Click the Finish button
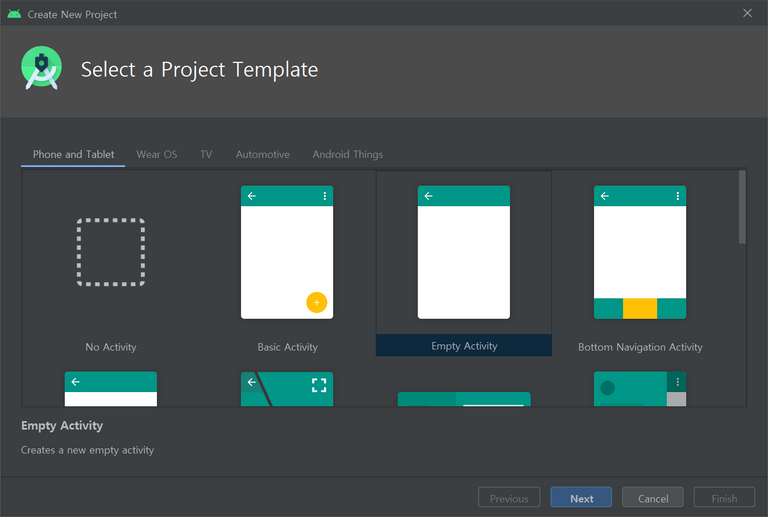This screenshot has width=768, height=517. tap(724, 498)
